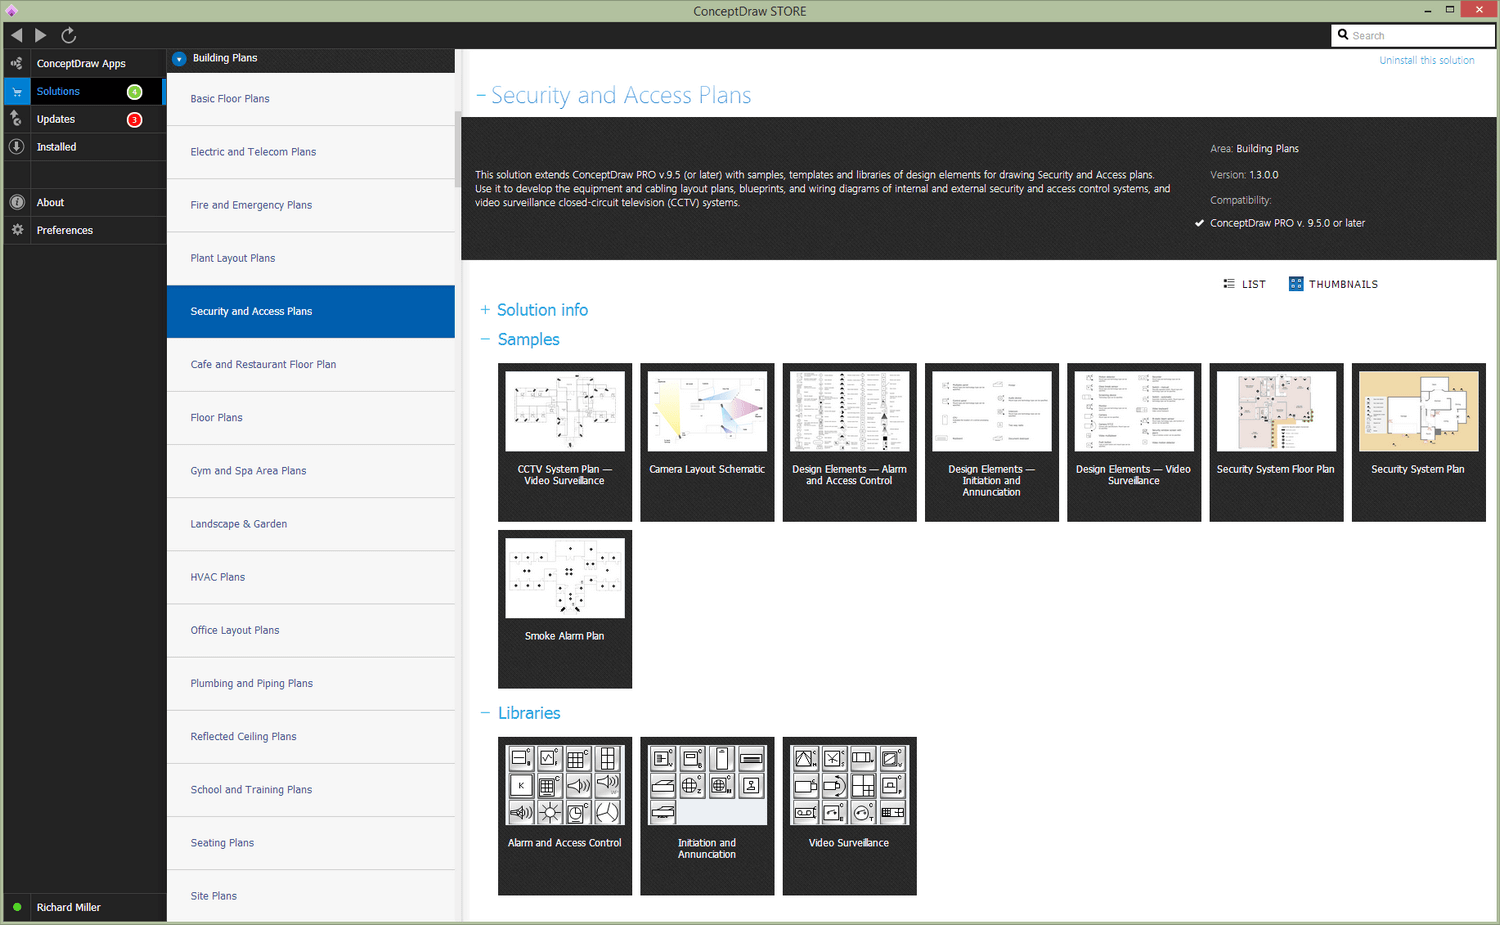Open Design Elements Initiation and Annunciation sample
Viewport: 1500px width, 925px height.
click(x=992, y=442)
